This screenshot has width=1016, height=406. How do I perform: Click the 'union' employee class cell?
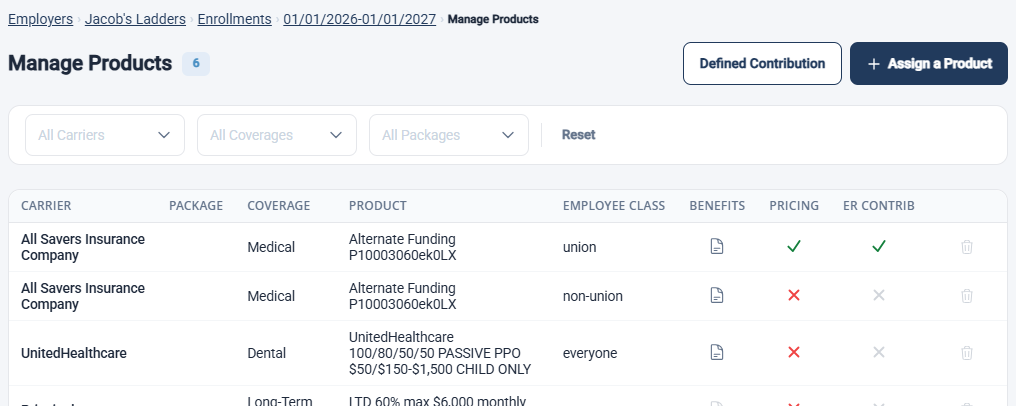(x=579, y=247)
